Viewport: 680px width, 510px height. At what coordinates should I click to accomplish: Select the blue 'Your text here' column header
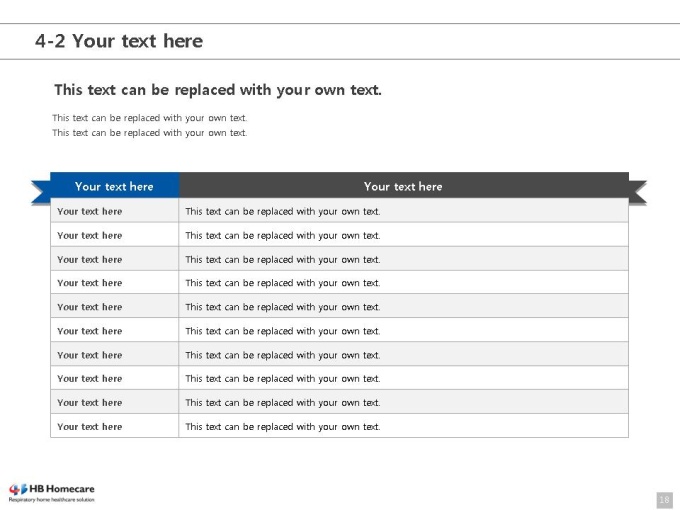click(x=114, y=185)
